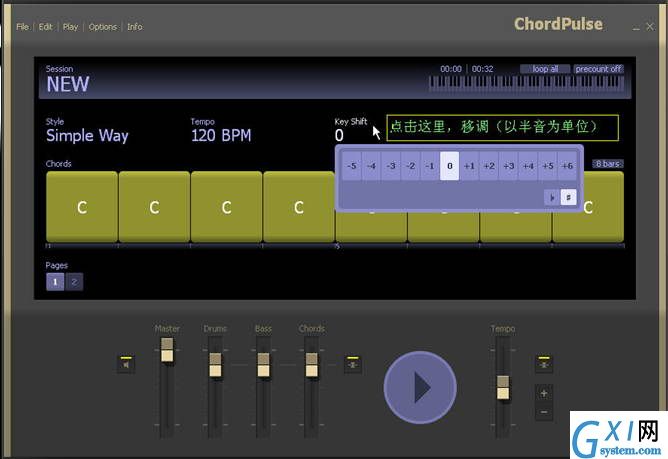The image size is (668, 459).
Task: Choose key shift -4
Action: [x=371, y=166]
